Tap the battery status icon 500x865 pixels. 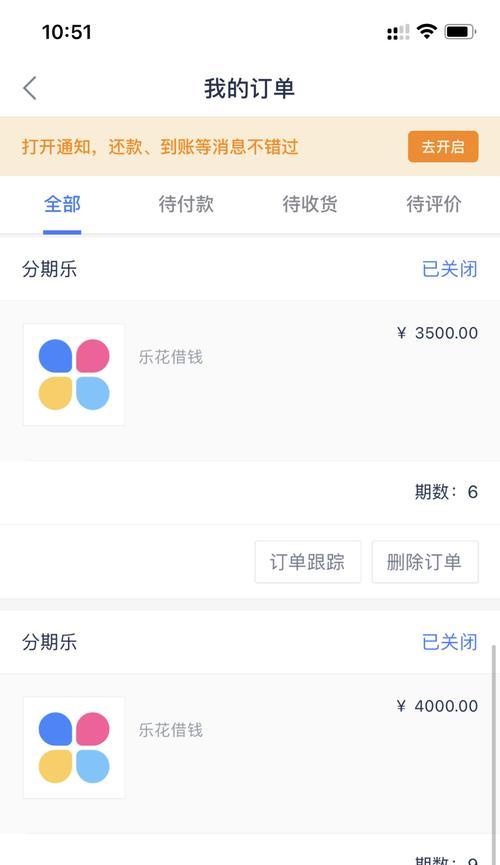tap(460, 31)
